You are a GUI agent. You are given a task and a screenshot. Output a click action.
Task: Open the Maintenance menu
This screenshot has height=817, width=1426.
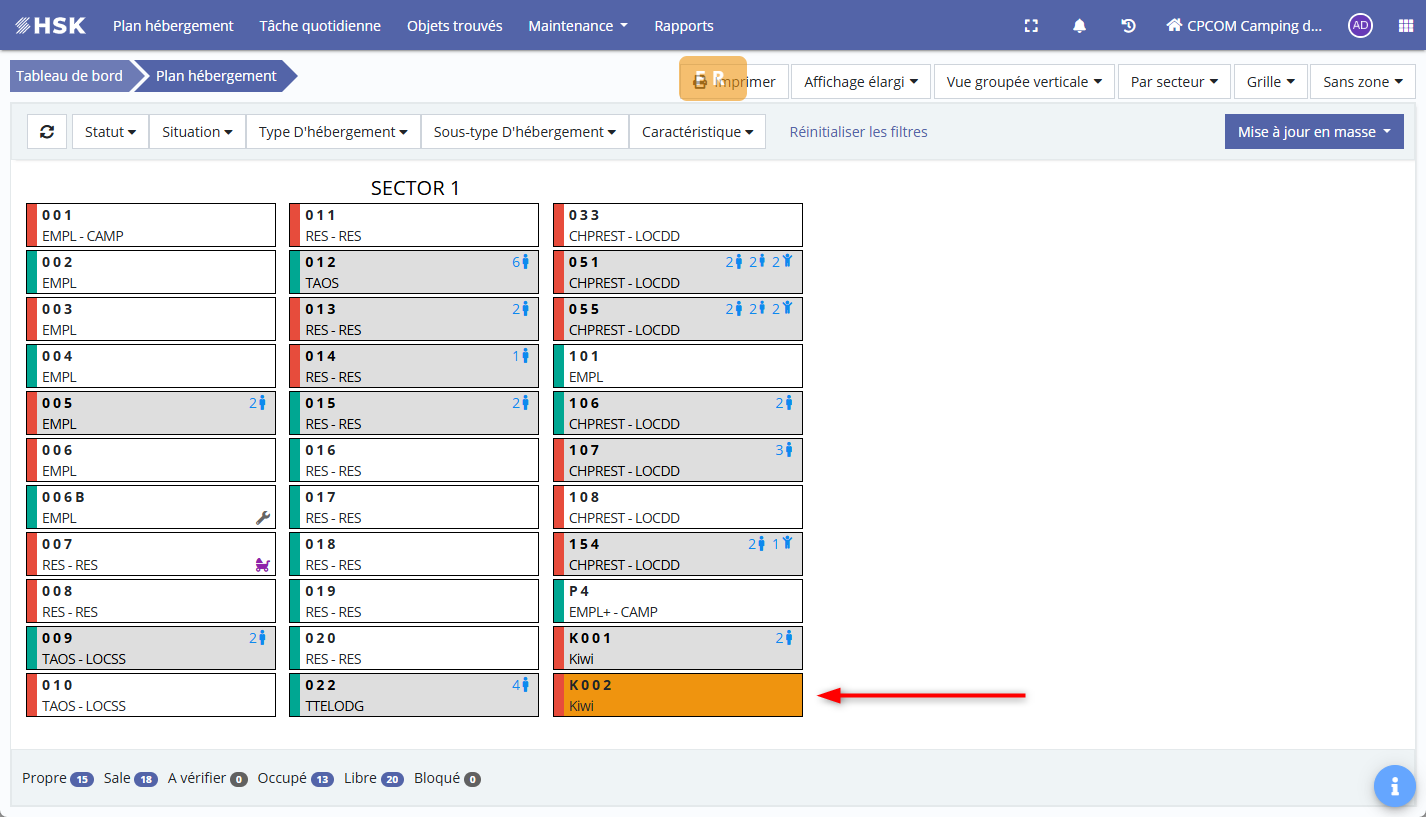pos(577,26)
